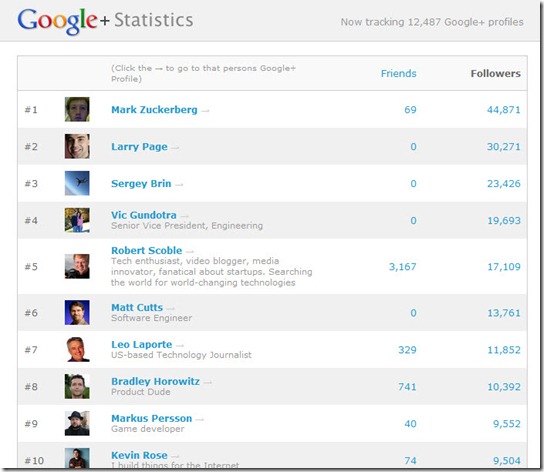Click Leo Laporte's avatar photo

click(x=77, y=349)
